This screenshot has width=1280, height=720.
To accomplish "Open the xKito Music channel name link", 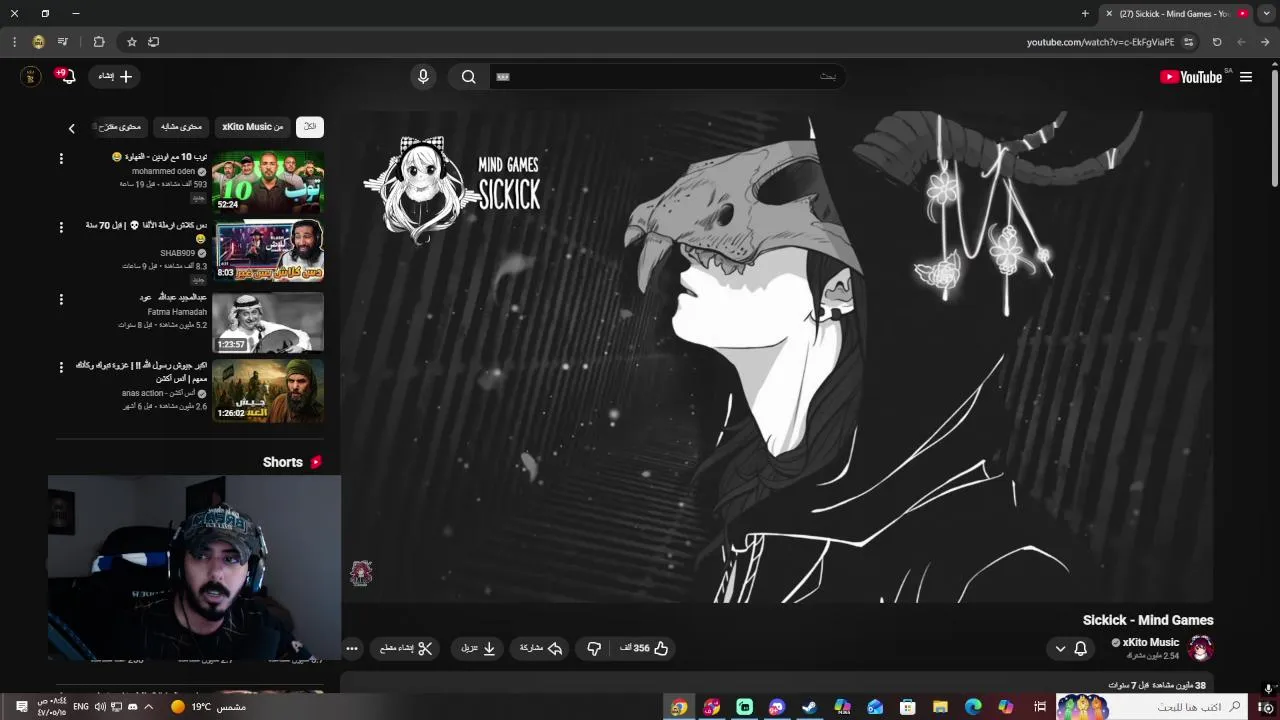I will pyautogui.click(x=1151, y=642).
